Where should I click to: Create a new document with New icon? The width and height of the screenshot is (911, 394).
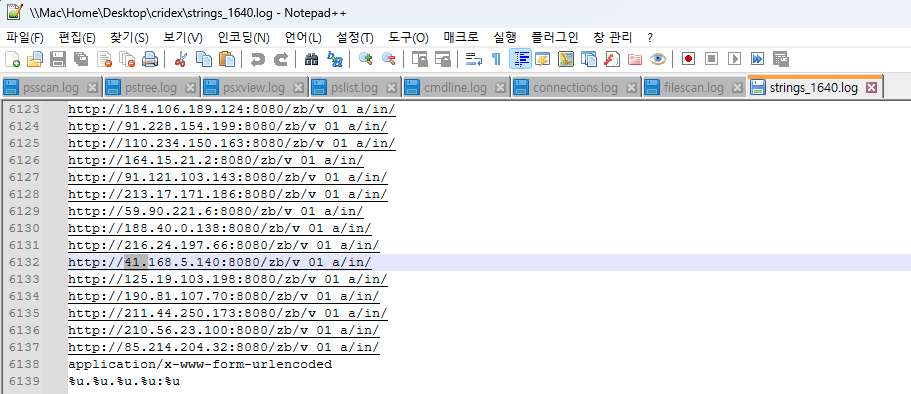pos(12,59)
